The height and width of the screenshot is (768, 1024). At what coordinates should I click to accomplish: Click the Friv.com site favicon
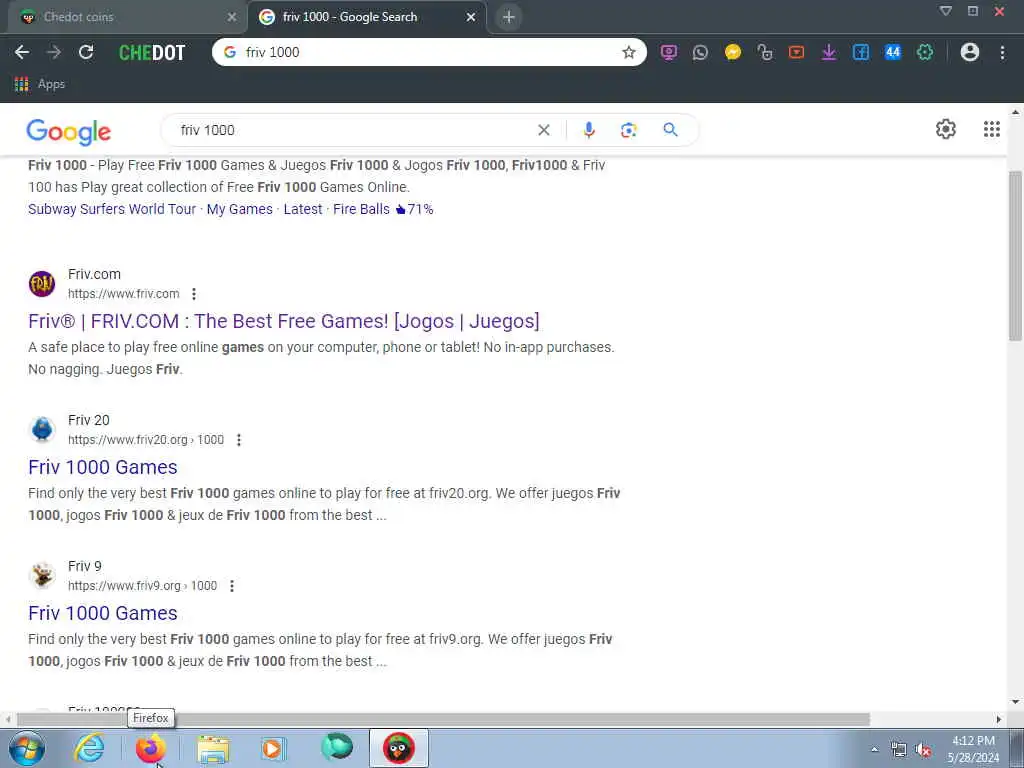click(42, 284)
